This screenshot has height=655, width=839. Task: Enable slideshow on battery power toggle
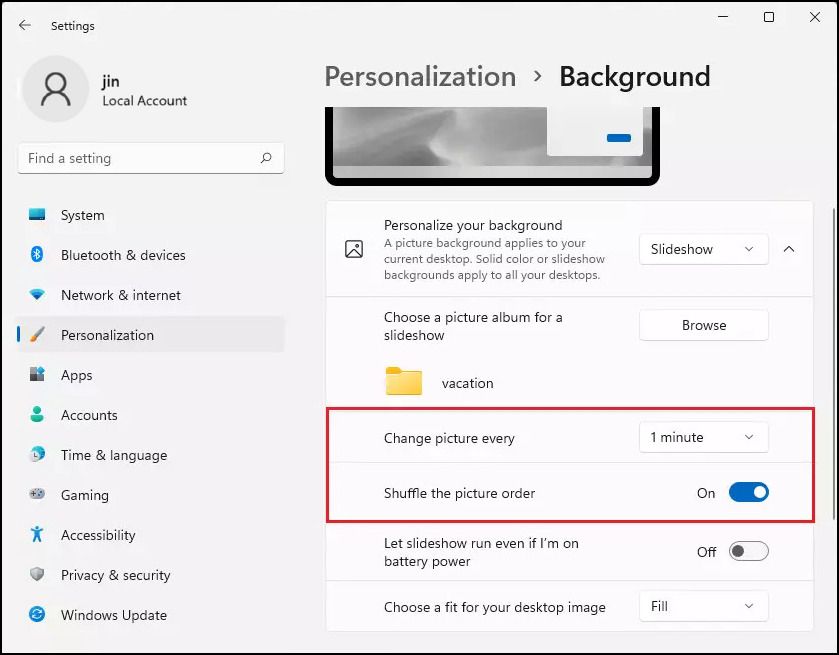pyautogui.click(x=749, y=551)
